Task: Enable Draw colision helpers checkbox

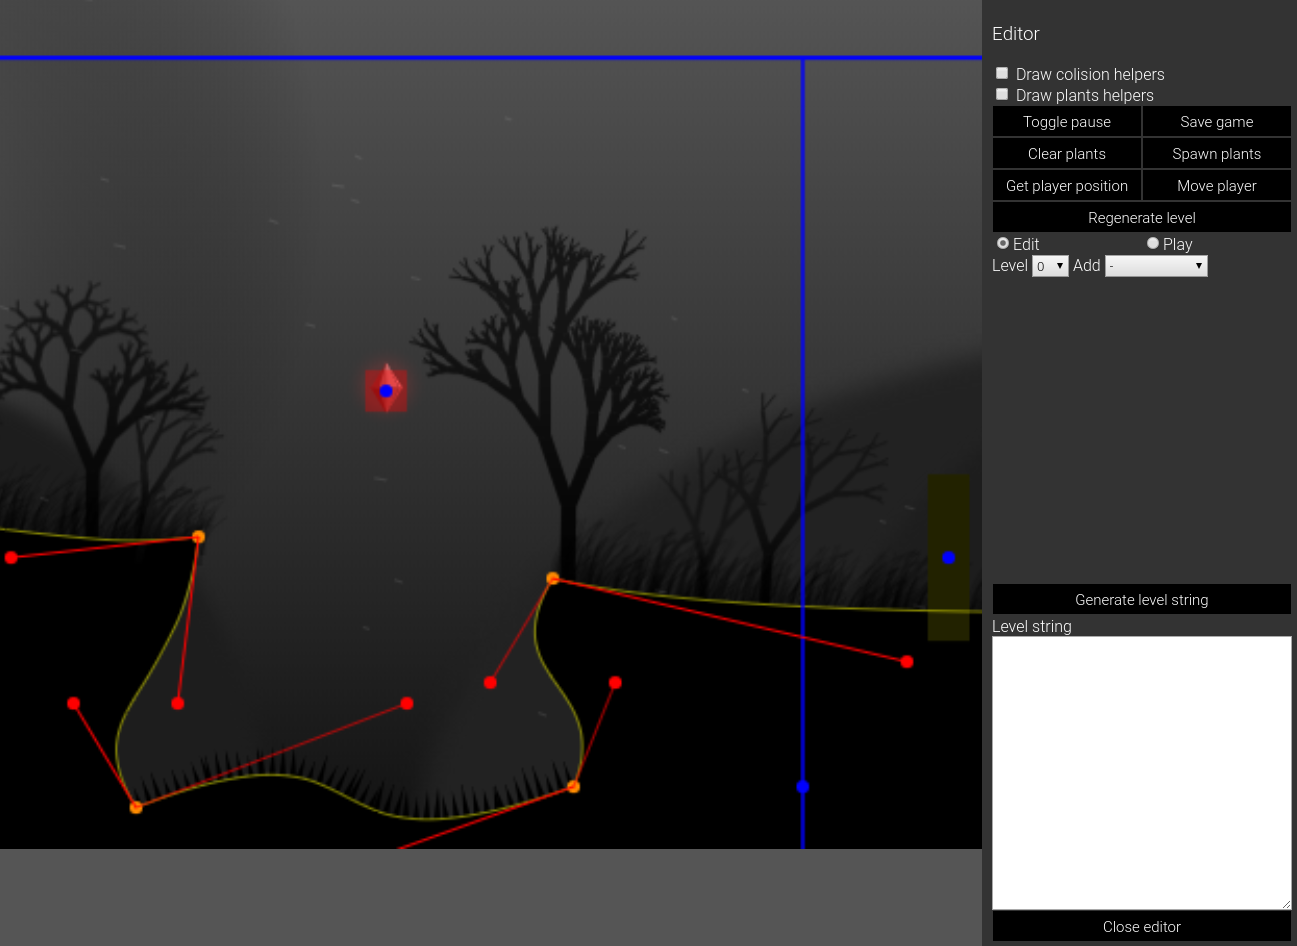Action: 1002,73
